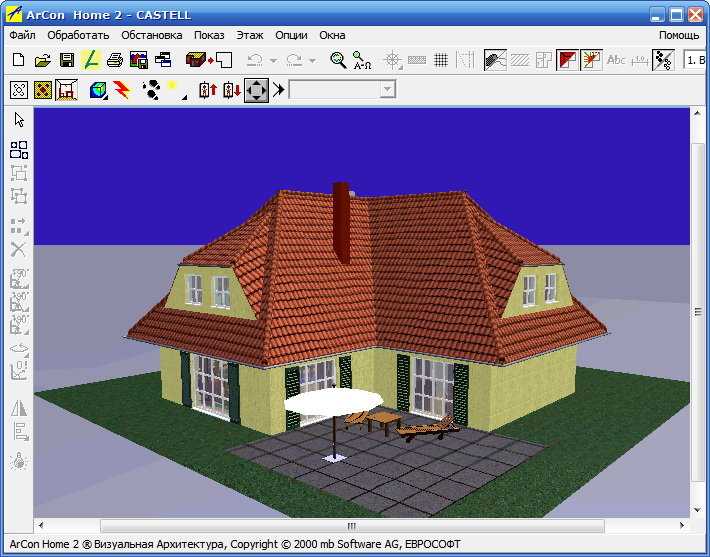
Task: Open the Показ menu
Action: [209, 35]
